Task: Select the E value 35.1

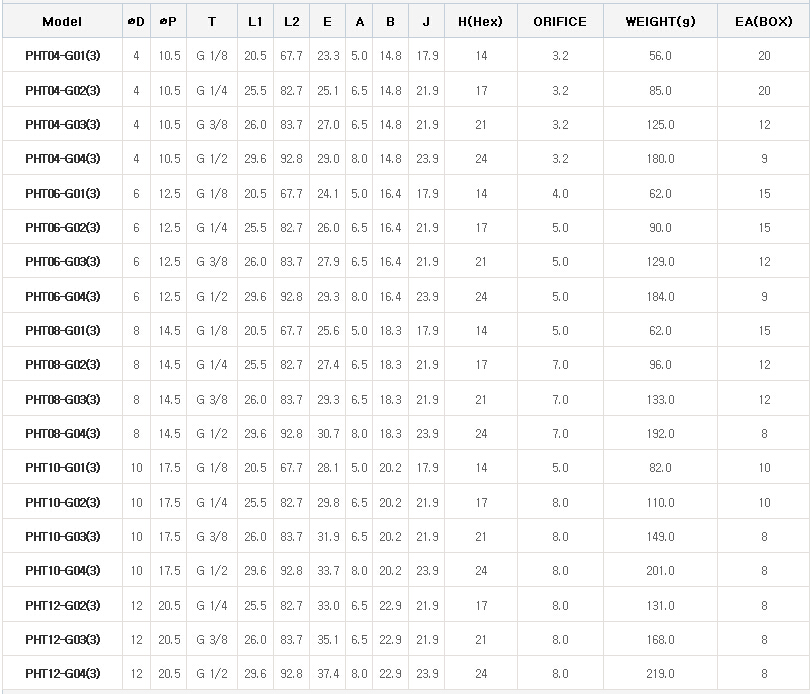Action: pos(328,640)
